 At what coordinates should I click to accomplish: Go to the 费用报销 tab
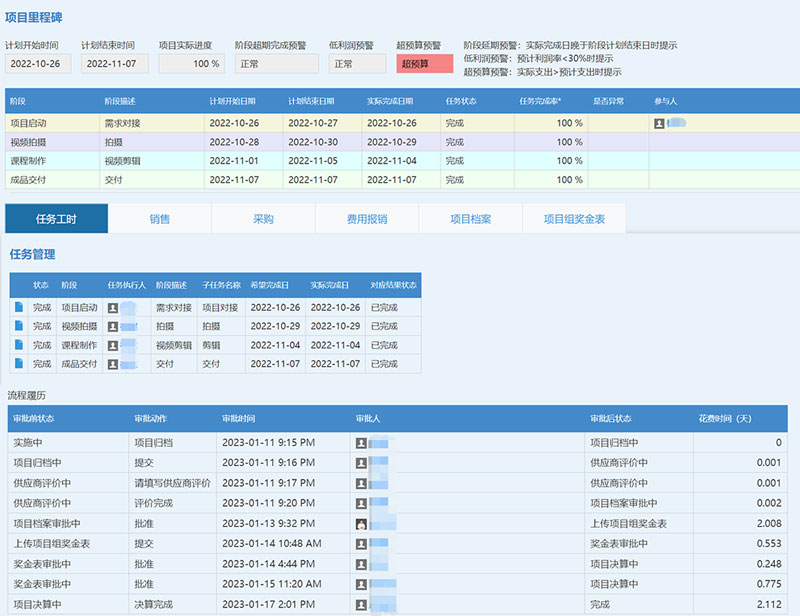(x=367, y=219)
